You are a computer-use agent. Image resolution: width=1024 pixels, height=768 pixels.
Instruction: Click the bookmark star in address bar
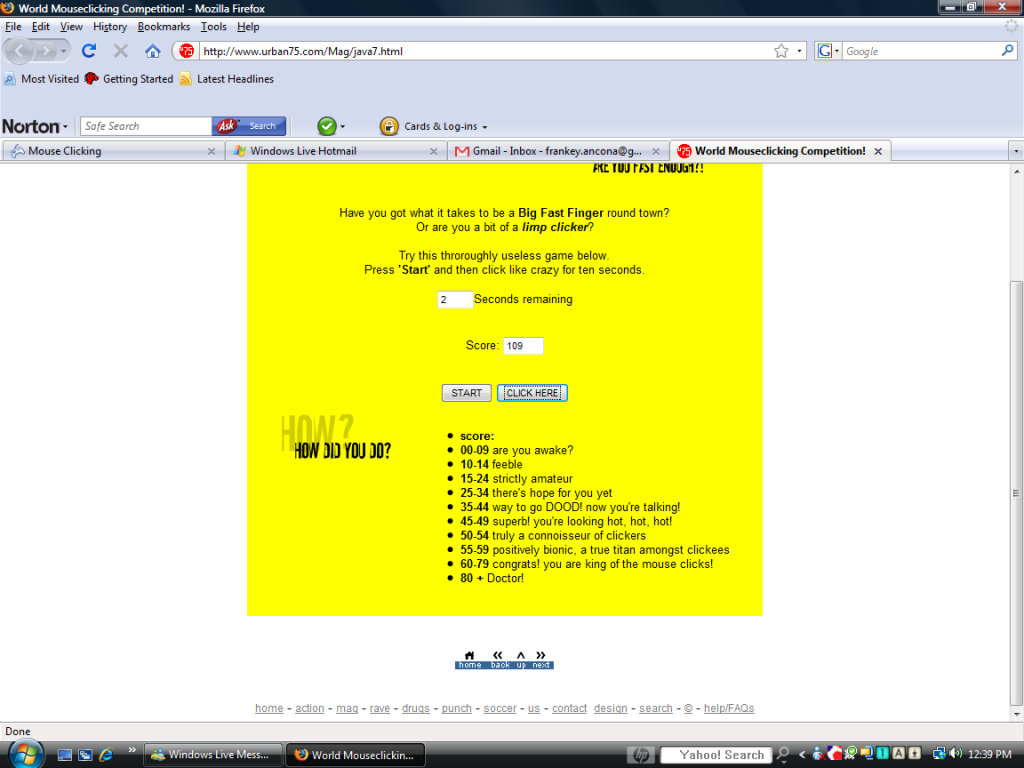click(x=781, y=51)
